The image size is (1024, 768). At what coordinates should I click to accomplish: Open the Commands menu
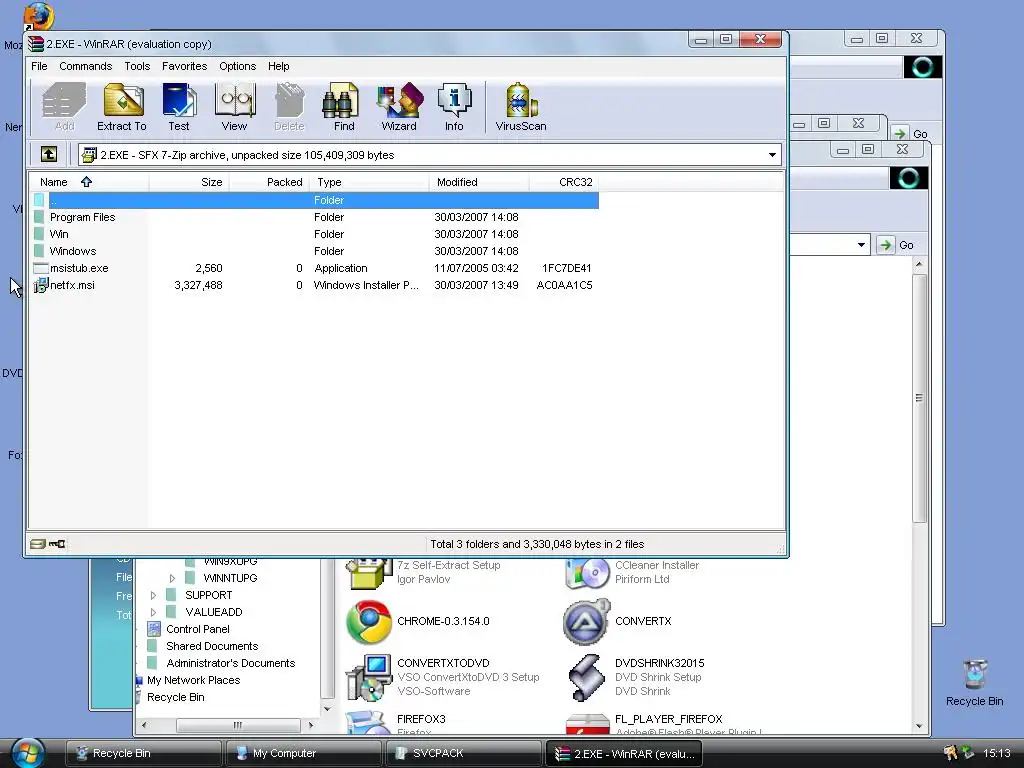point(86,66)
